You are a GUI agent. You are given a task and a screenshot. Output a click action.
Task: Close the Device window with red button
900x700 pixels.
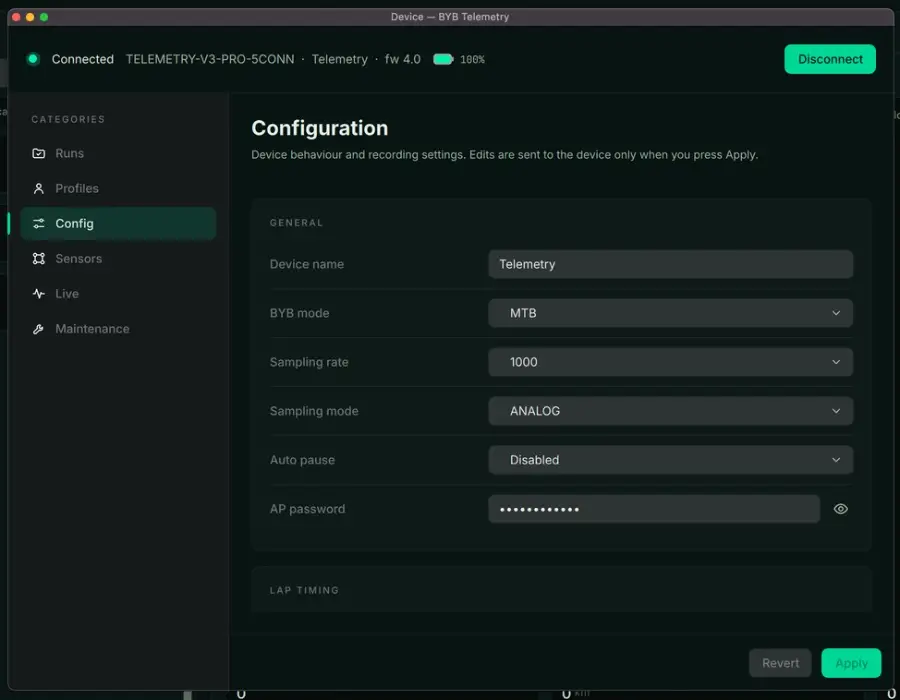[x=16, y=17]
